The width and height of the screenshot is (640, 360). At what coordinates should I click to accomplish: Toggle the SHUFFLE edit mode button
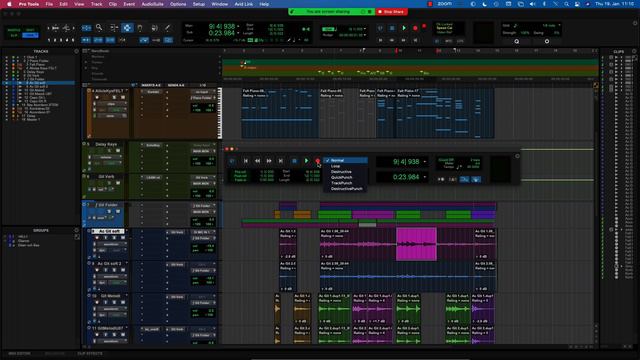tap(14, 30)
